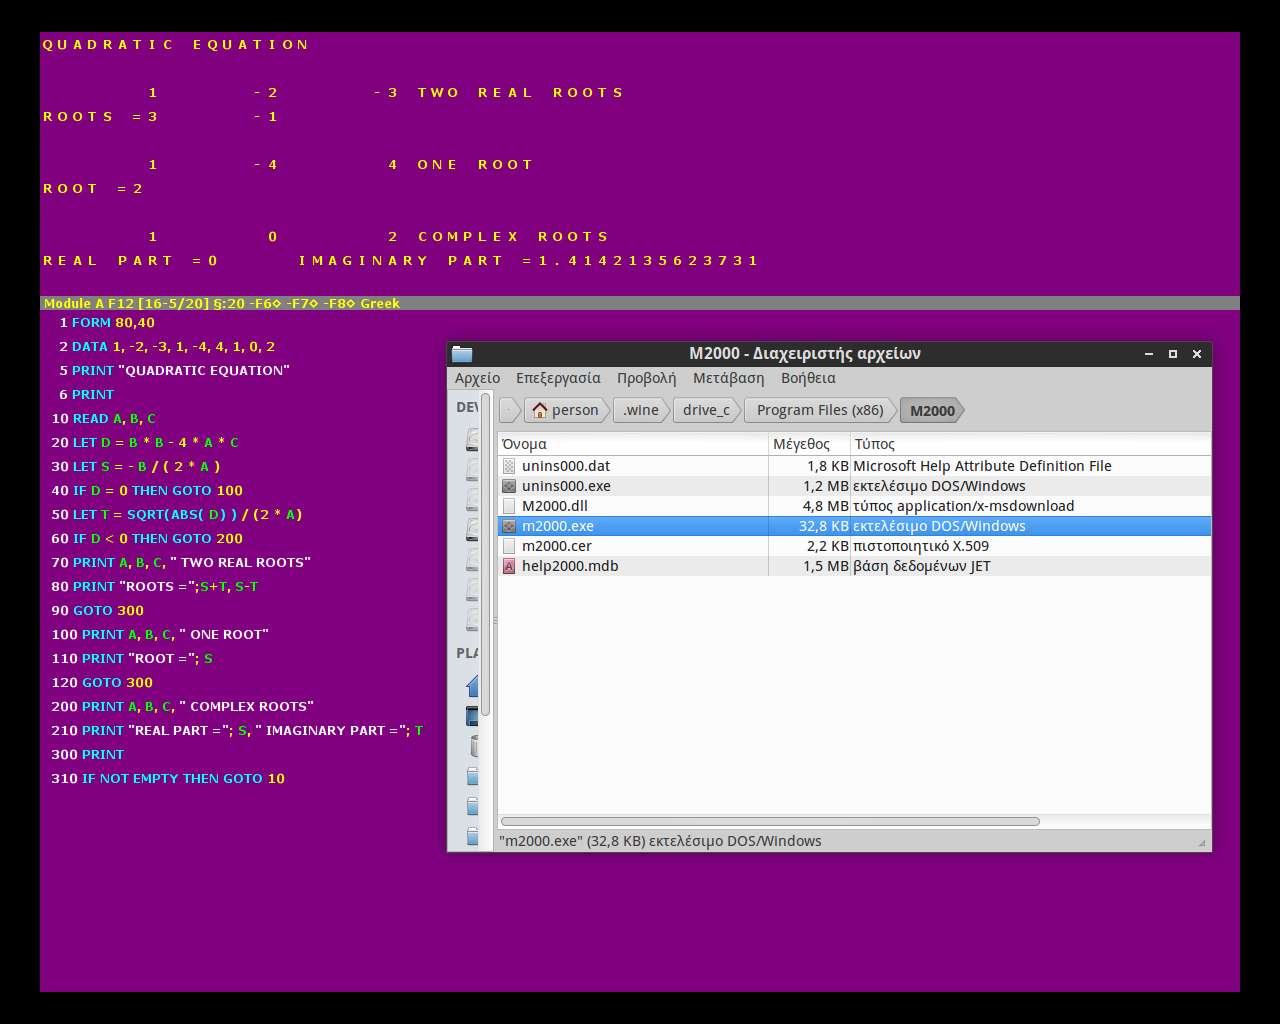Click the βάση δεδομένων JET type cell

(922, 566)
